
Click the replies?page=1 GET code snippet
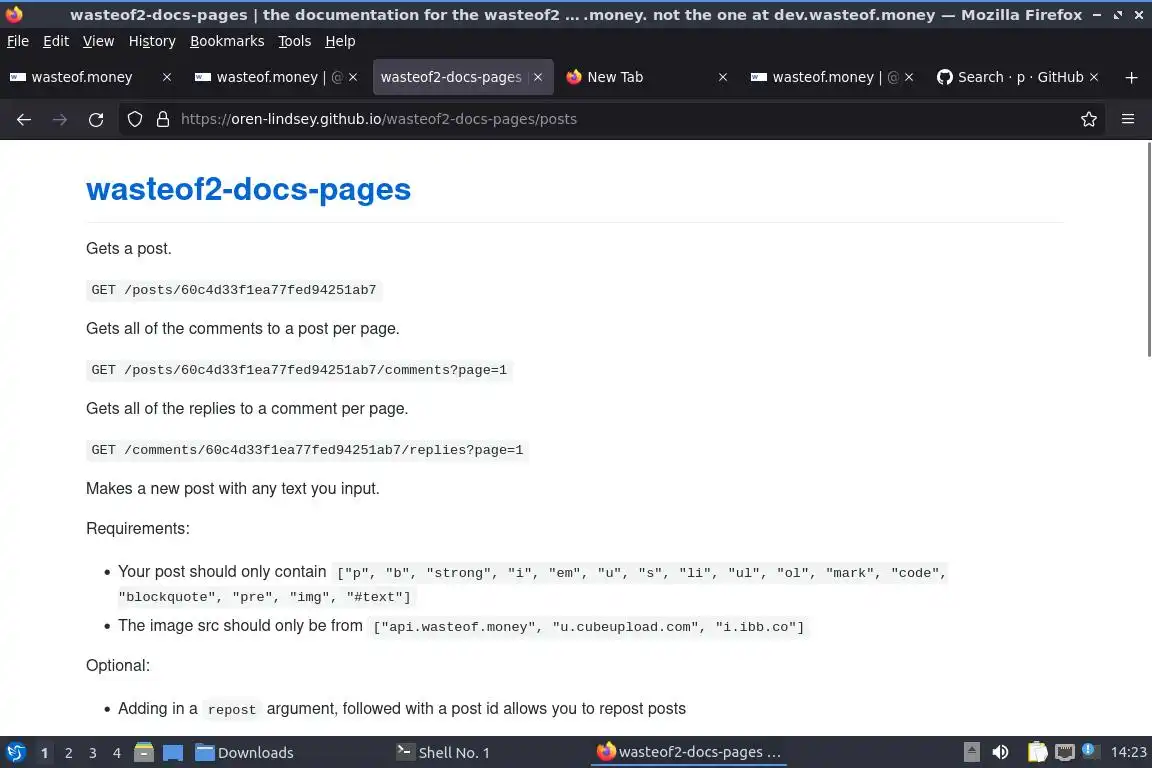coord(307,450)
